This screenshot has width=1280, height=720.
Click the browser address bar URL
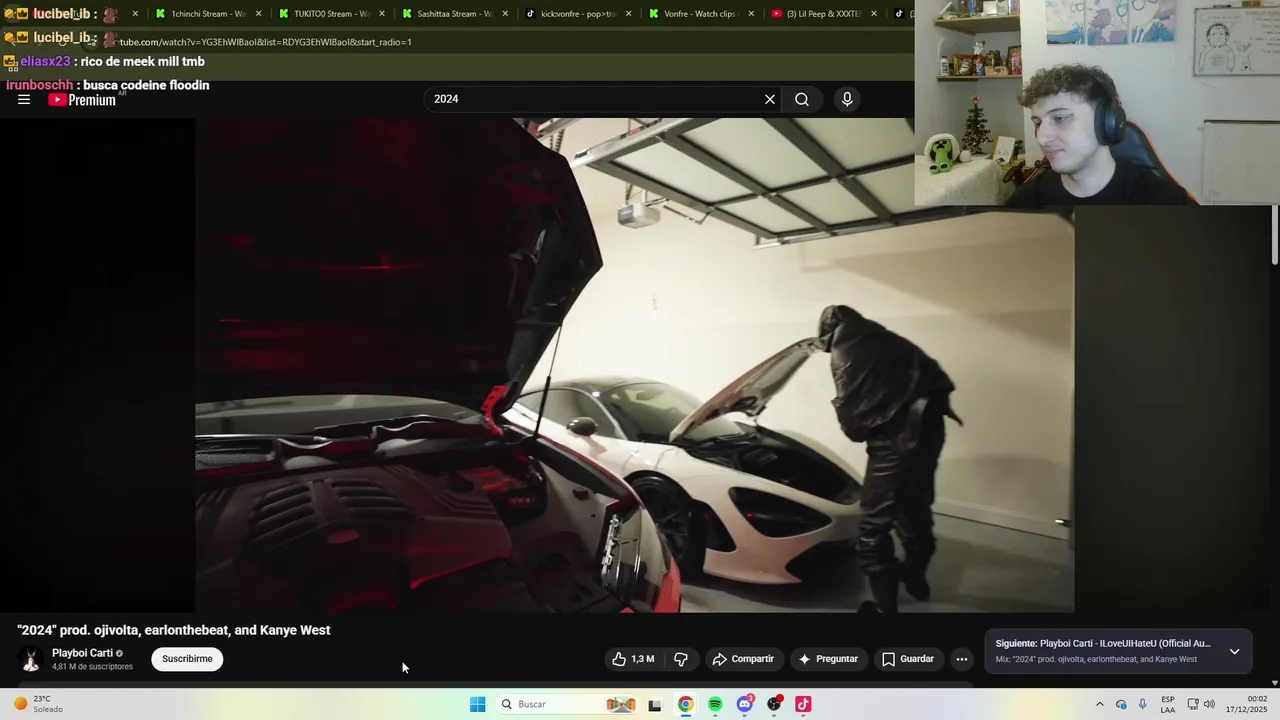tap(265, 42)
